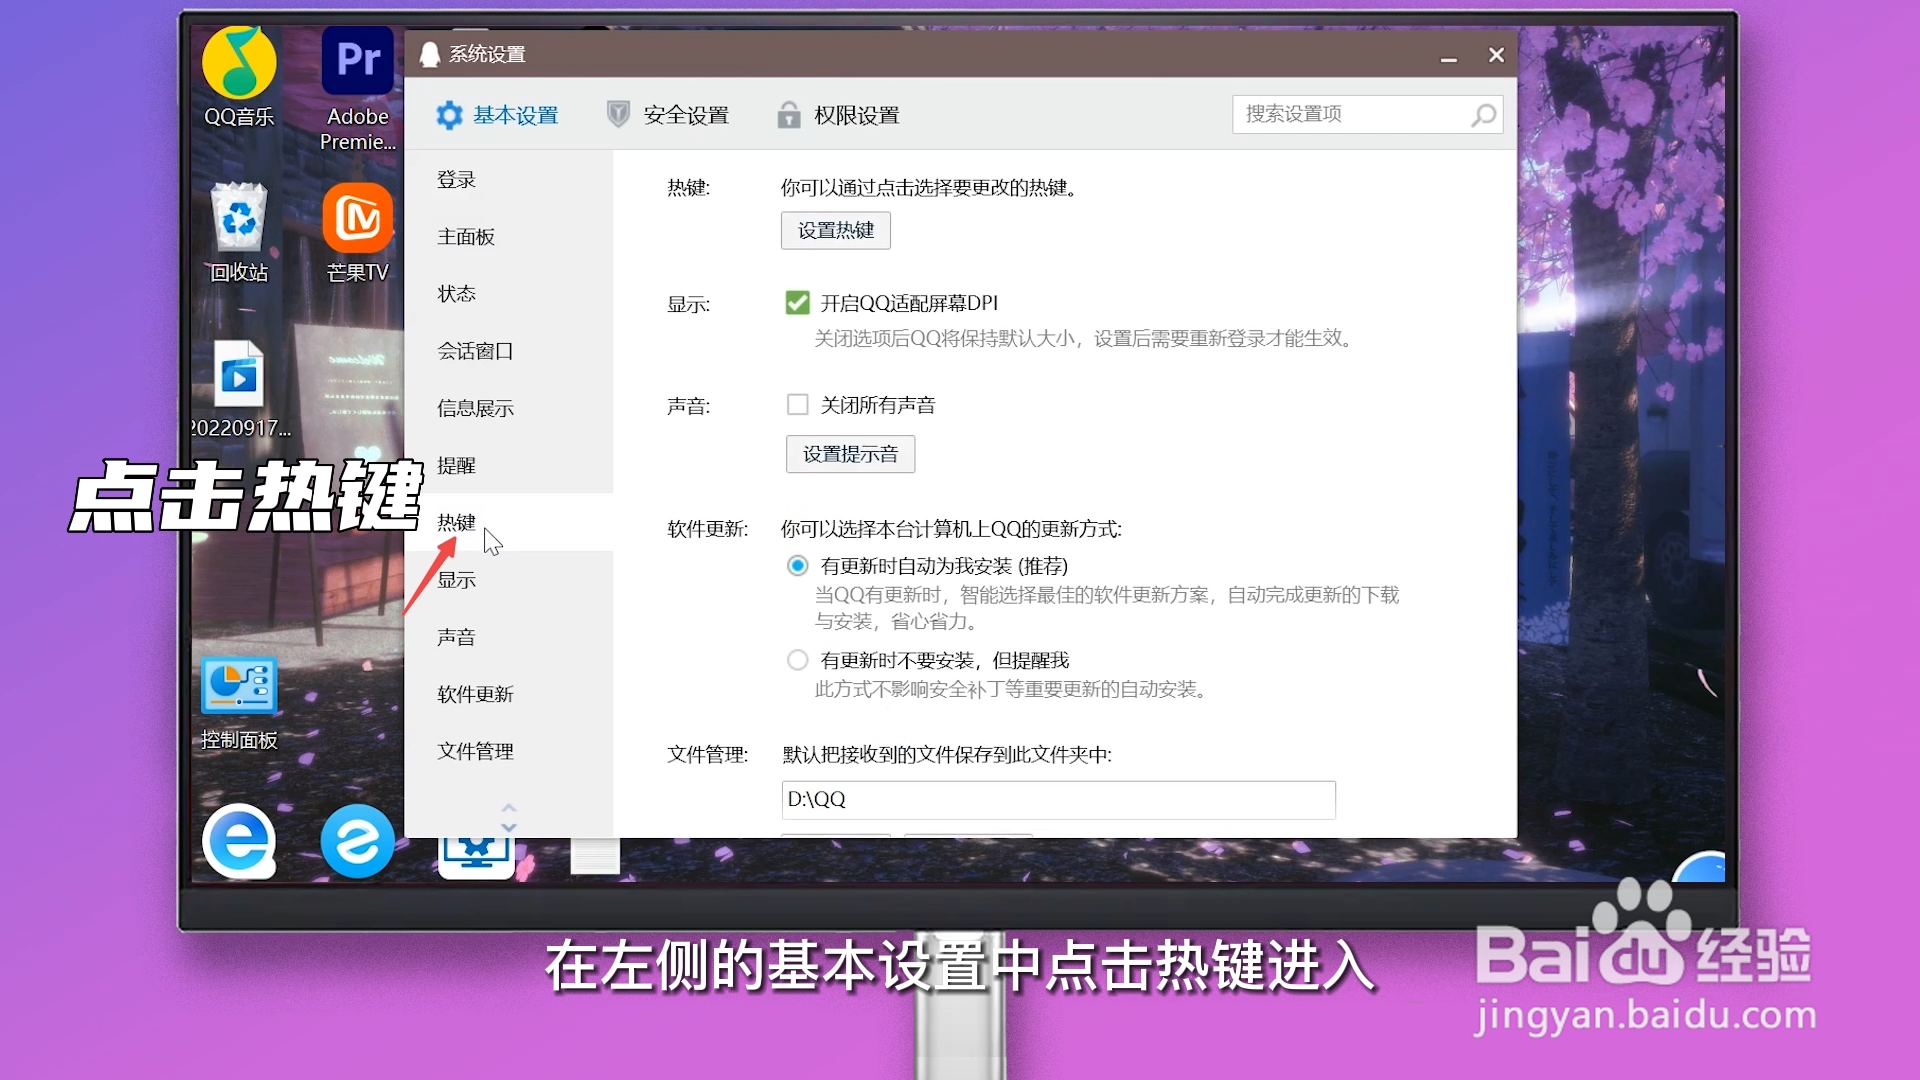Screen dimensions: 1920x1080
Task: Select 状态 in the sidebar
Action: pos(508,294)
